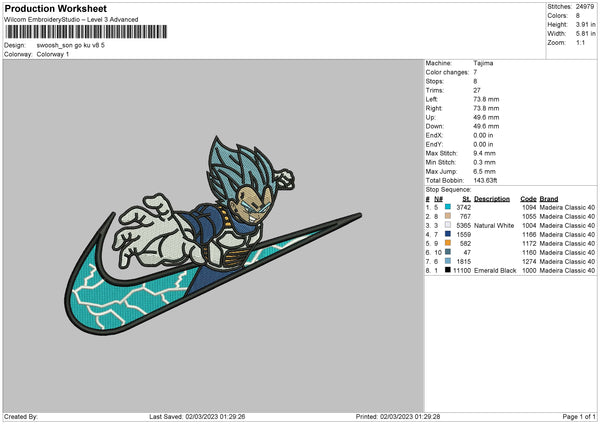Click the 'St.' column header
The image size is (600, 424).
(466, 199)
